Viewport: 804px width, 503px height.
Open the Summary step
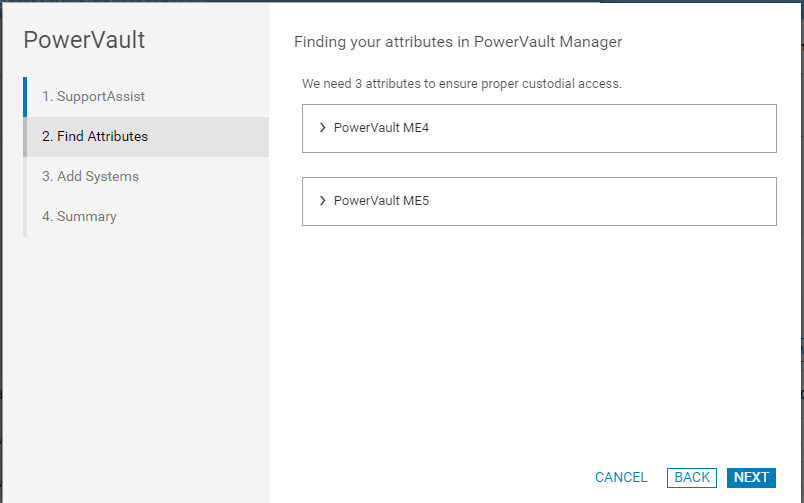(x=79, y=216)
